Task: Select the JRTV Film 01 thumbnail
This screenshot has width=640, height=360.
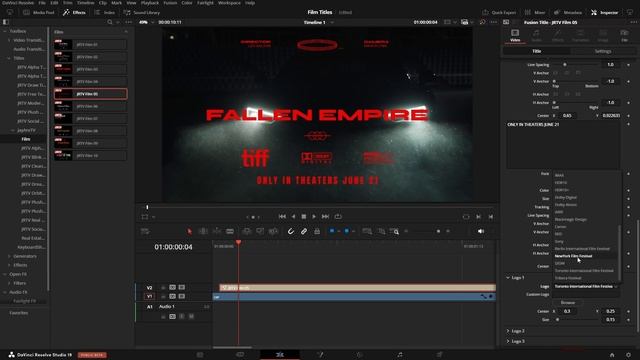Action: [x=64, y=44]
